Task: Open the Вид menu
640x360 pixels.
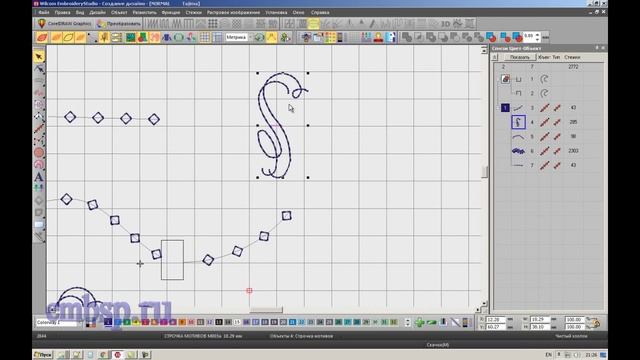Action: click(x=80, y=13)
